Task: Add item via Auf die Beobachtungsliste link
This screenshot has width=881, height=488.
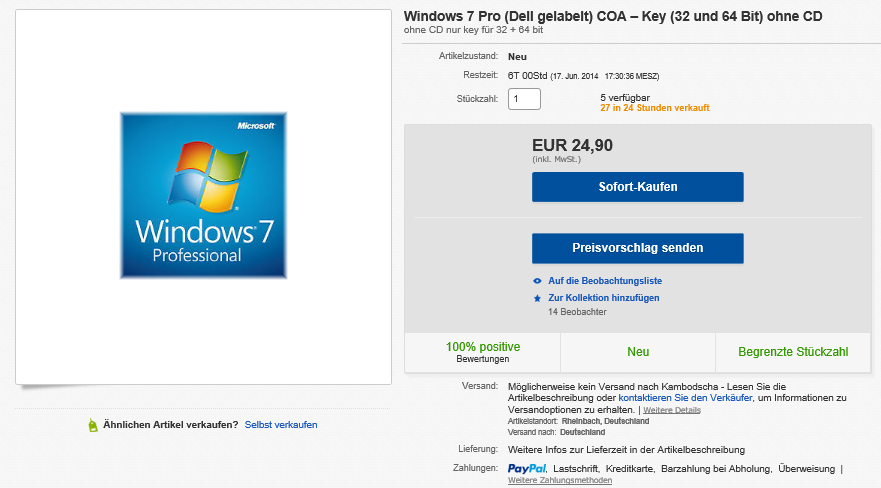Action: [x=604, y=281]
